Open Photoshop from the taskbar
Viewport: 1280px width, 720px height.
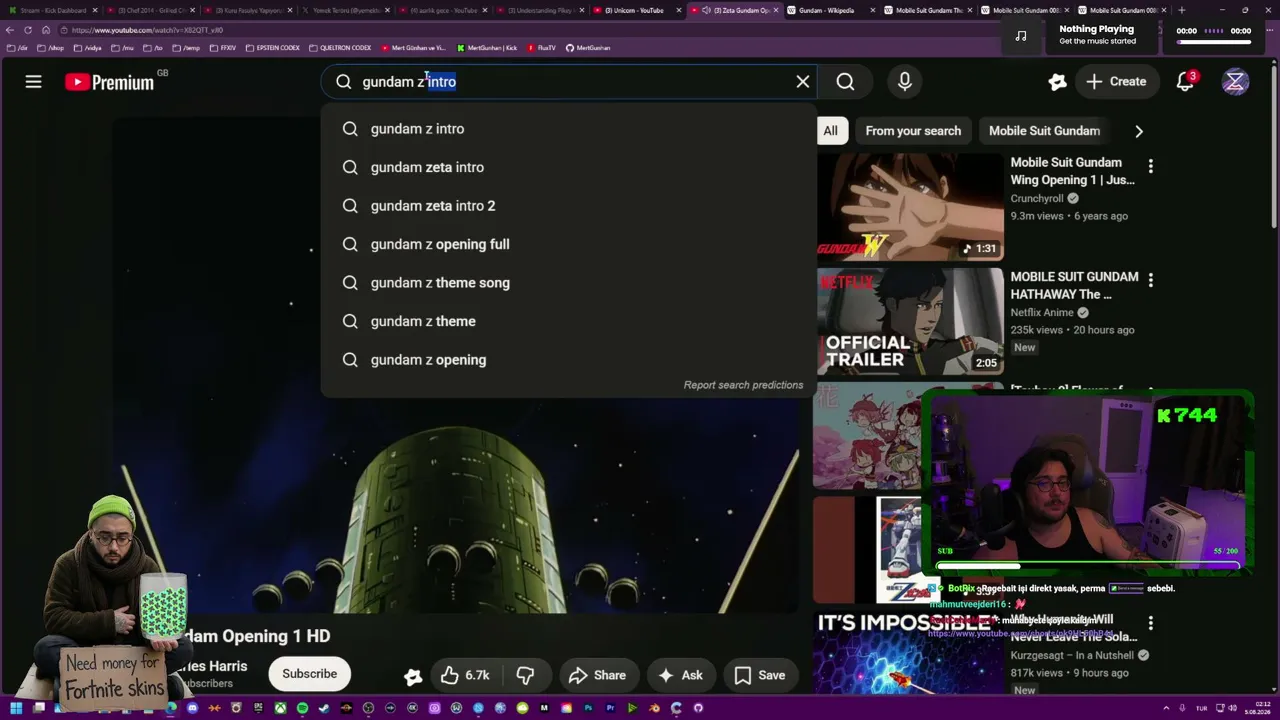pyautogui.click(x=588, y=708)
